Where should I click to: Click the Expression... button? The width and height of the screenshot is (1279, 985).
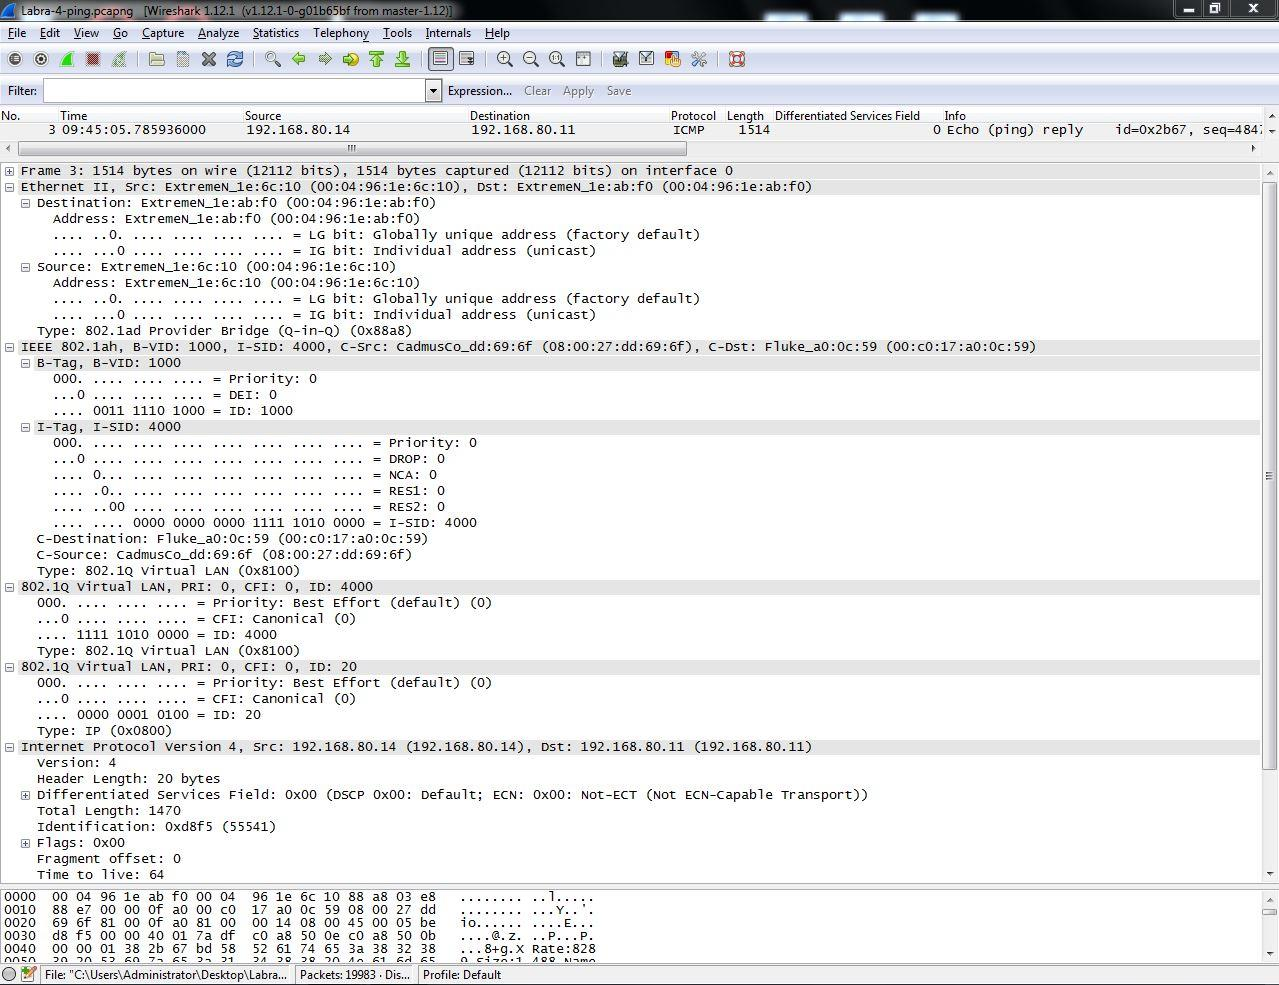[x=480, y=91]
